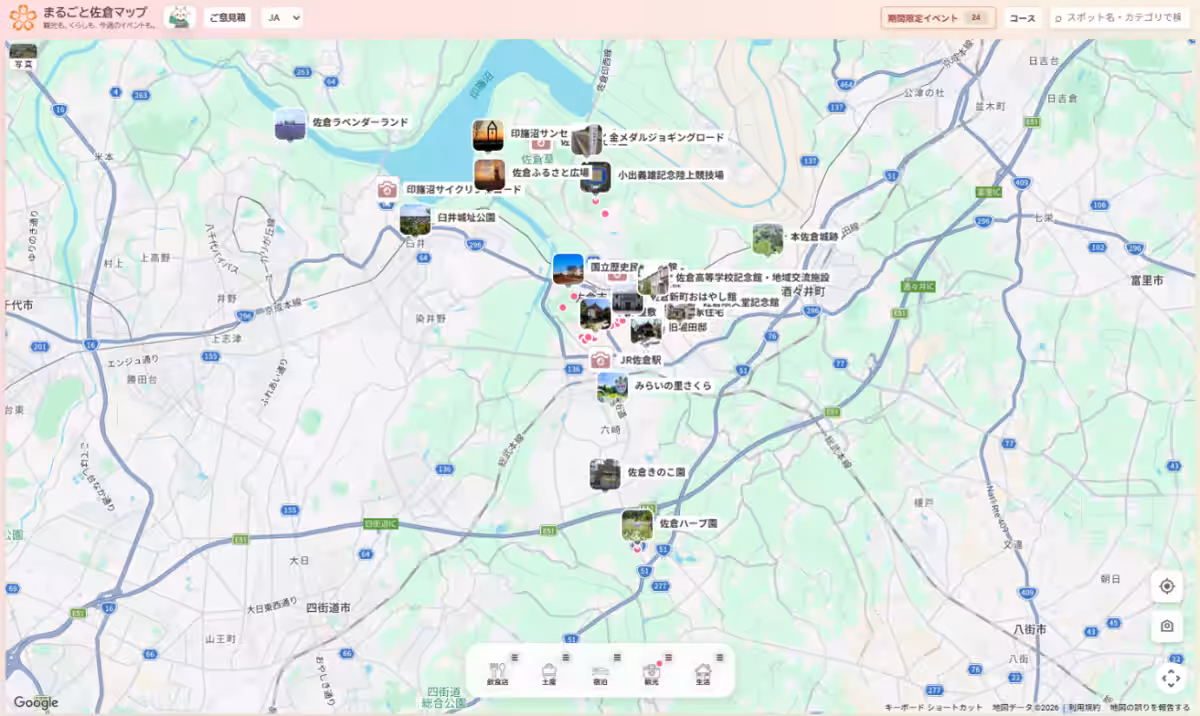Click the 佐倉新町おはやし館 label
The width and height of the screenshot is (1200, 716).
[x=697, y=297]
